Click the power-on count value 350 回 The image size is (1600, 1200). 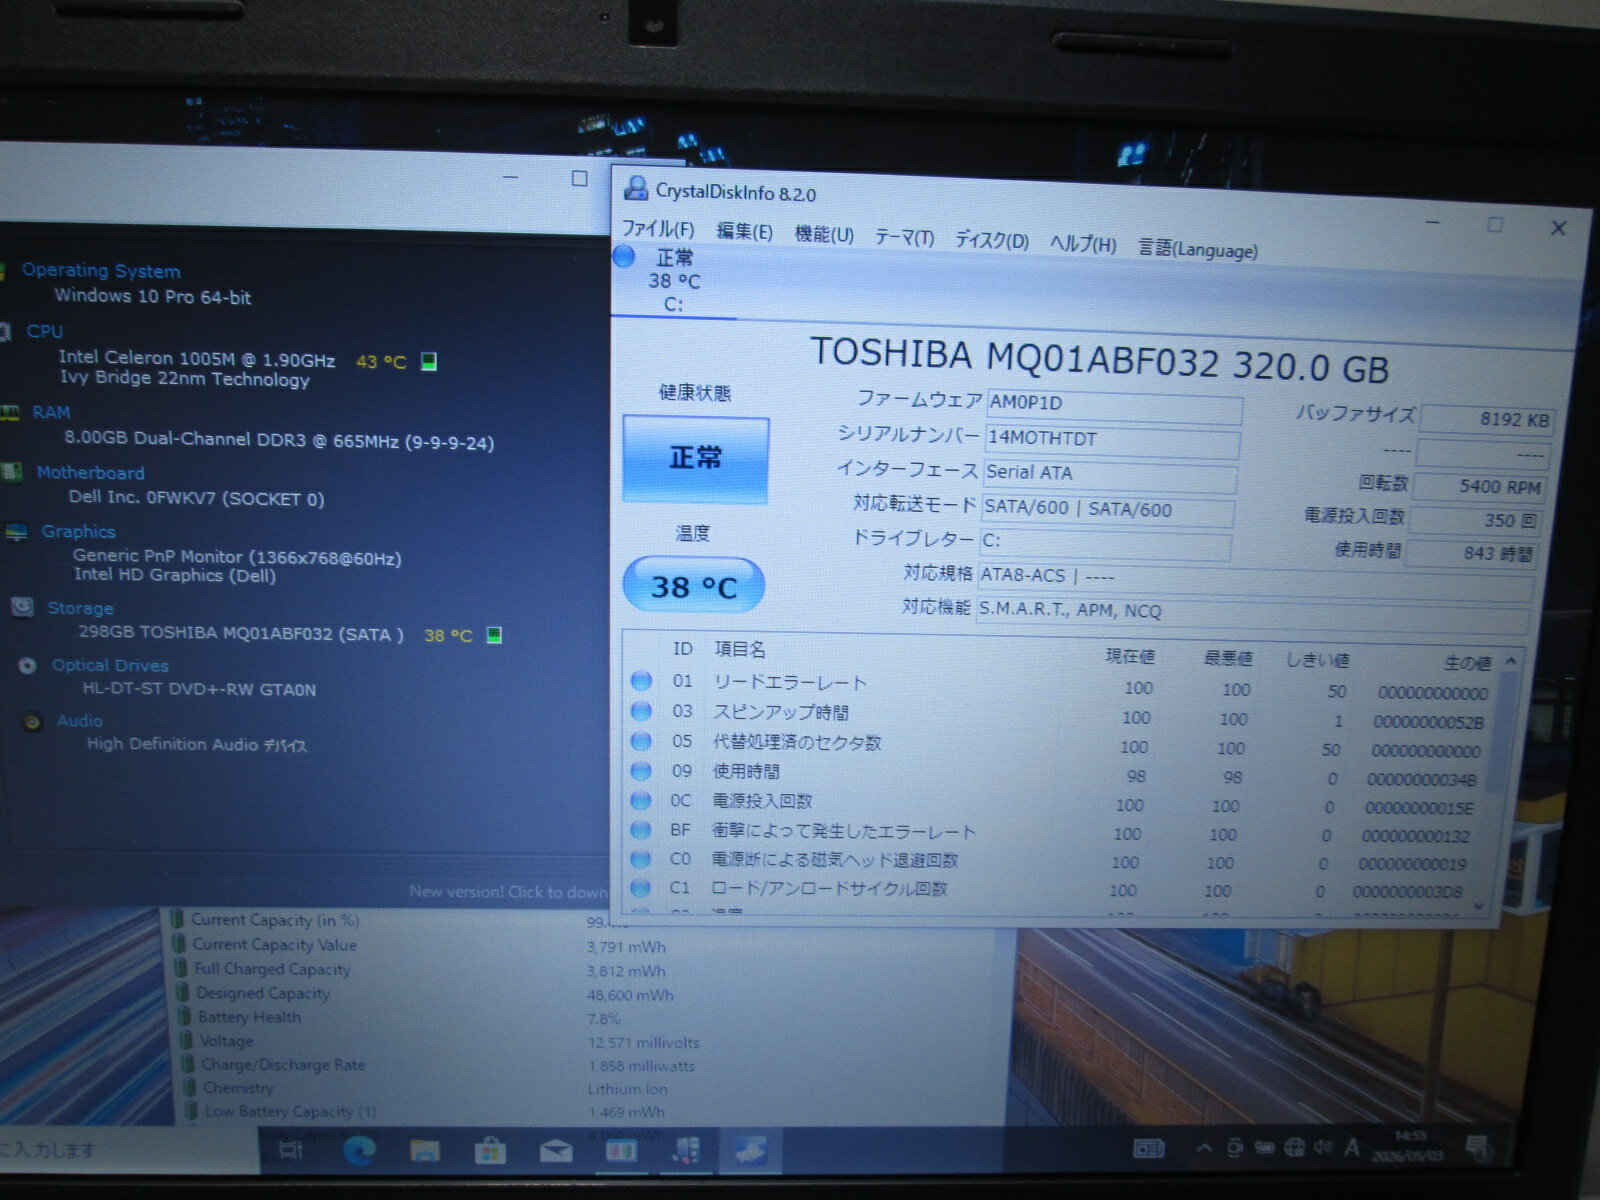tap(1473, 520)
